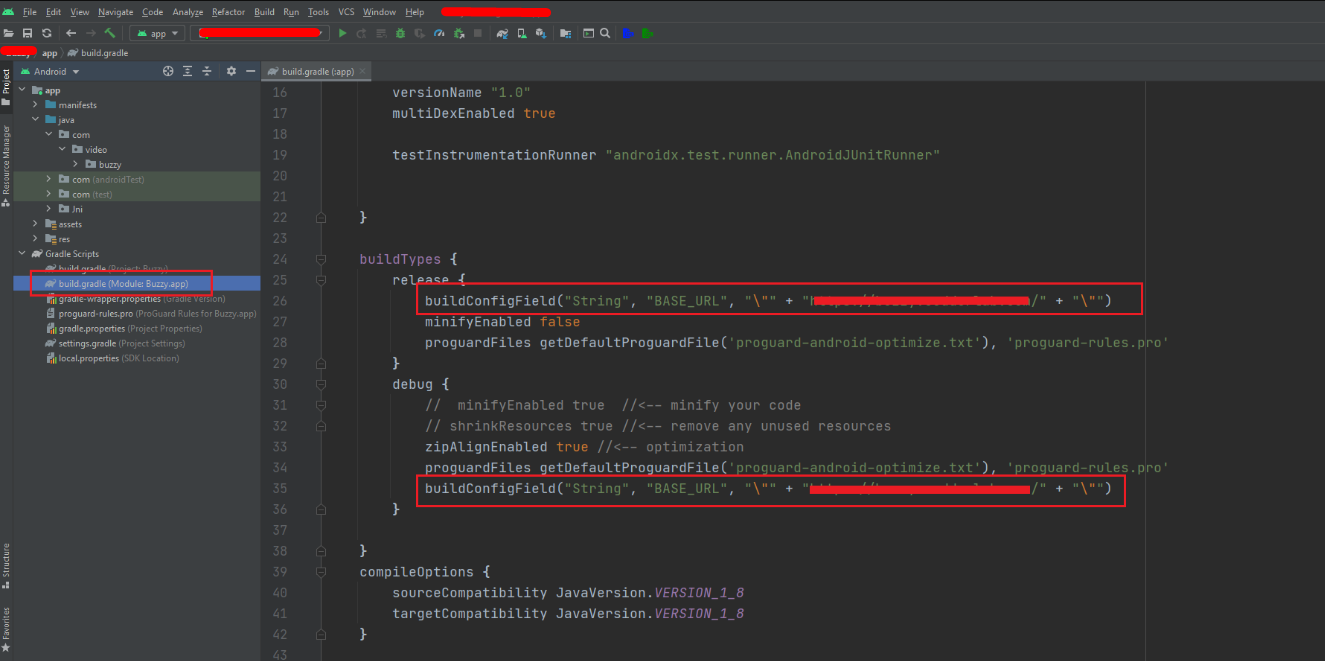Collapse the release block fold marker
Viewport: 1325px width, 661px height.
click(321, 280)
